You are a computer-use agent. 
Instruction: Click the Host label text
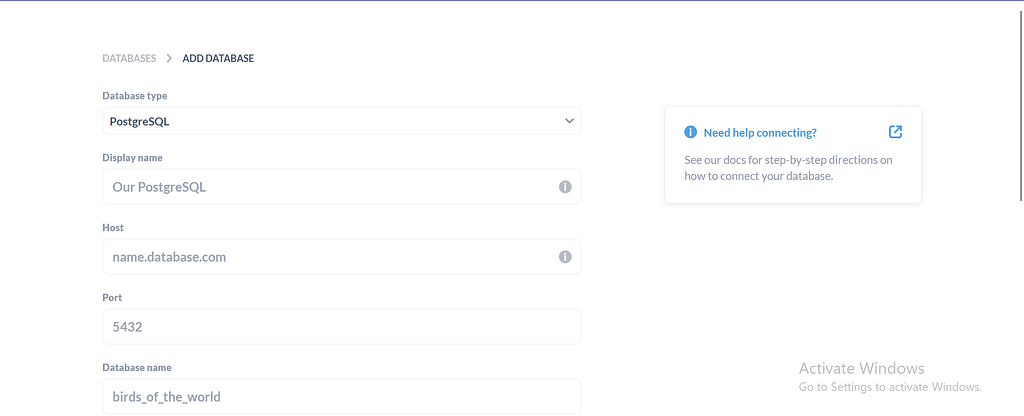[113, 227]
